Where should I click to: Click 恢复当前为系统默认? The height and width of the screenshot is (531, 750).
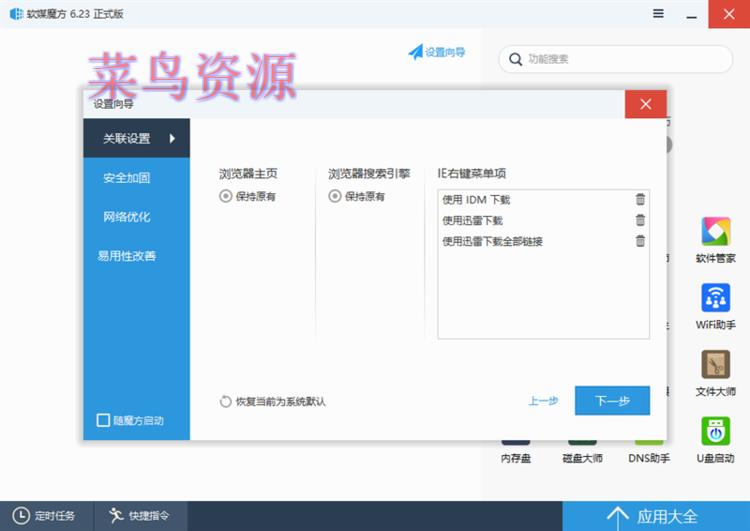click(273, 401)
